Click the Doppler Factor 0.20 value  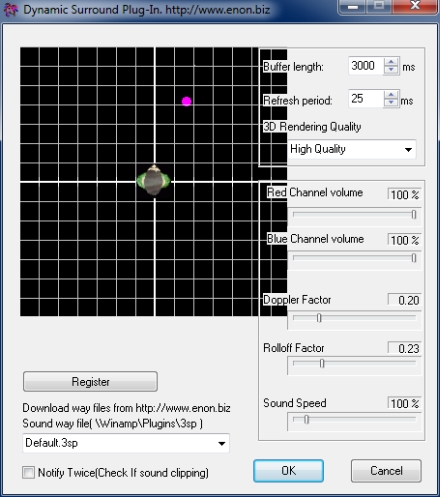[x=404, y=300]
